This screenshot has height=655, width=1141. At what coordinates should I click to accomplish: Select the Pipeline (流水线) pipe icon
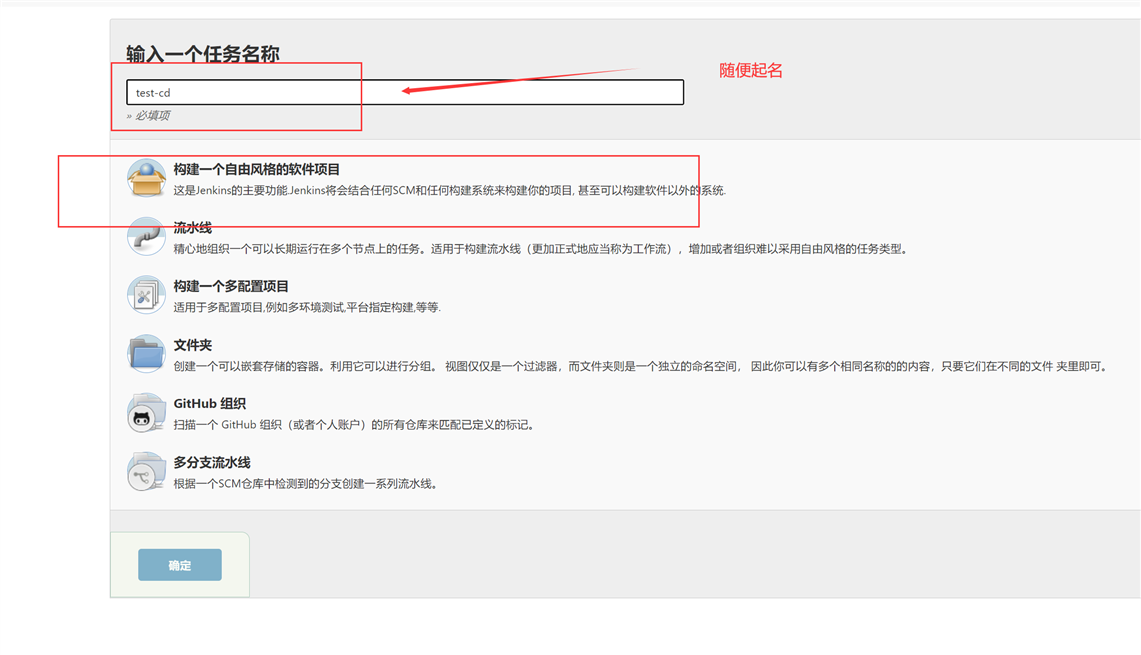(146, 237)
